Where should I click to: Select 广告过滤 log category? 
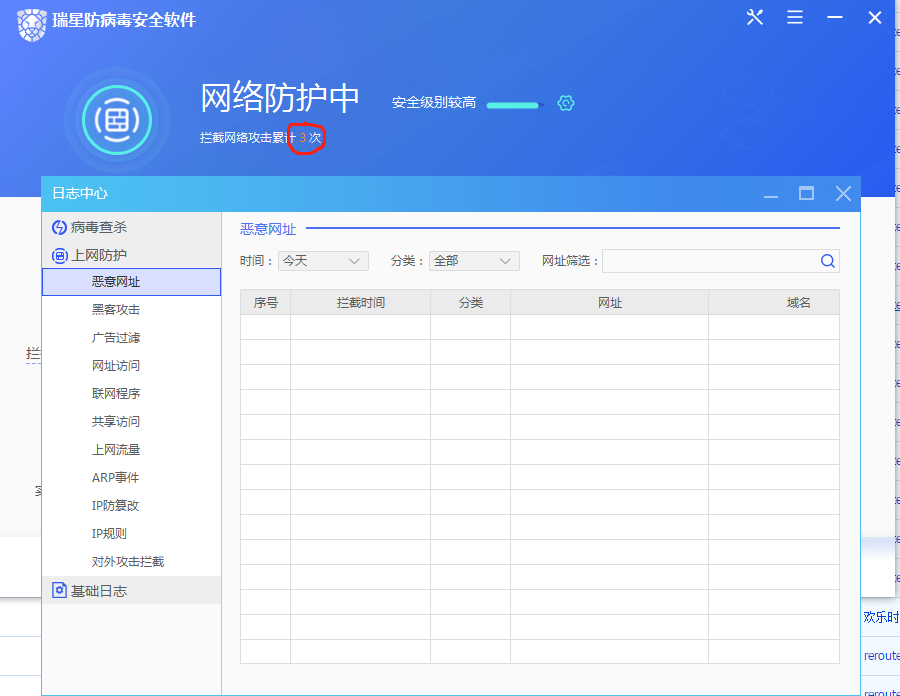116,338
